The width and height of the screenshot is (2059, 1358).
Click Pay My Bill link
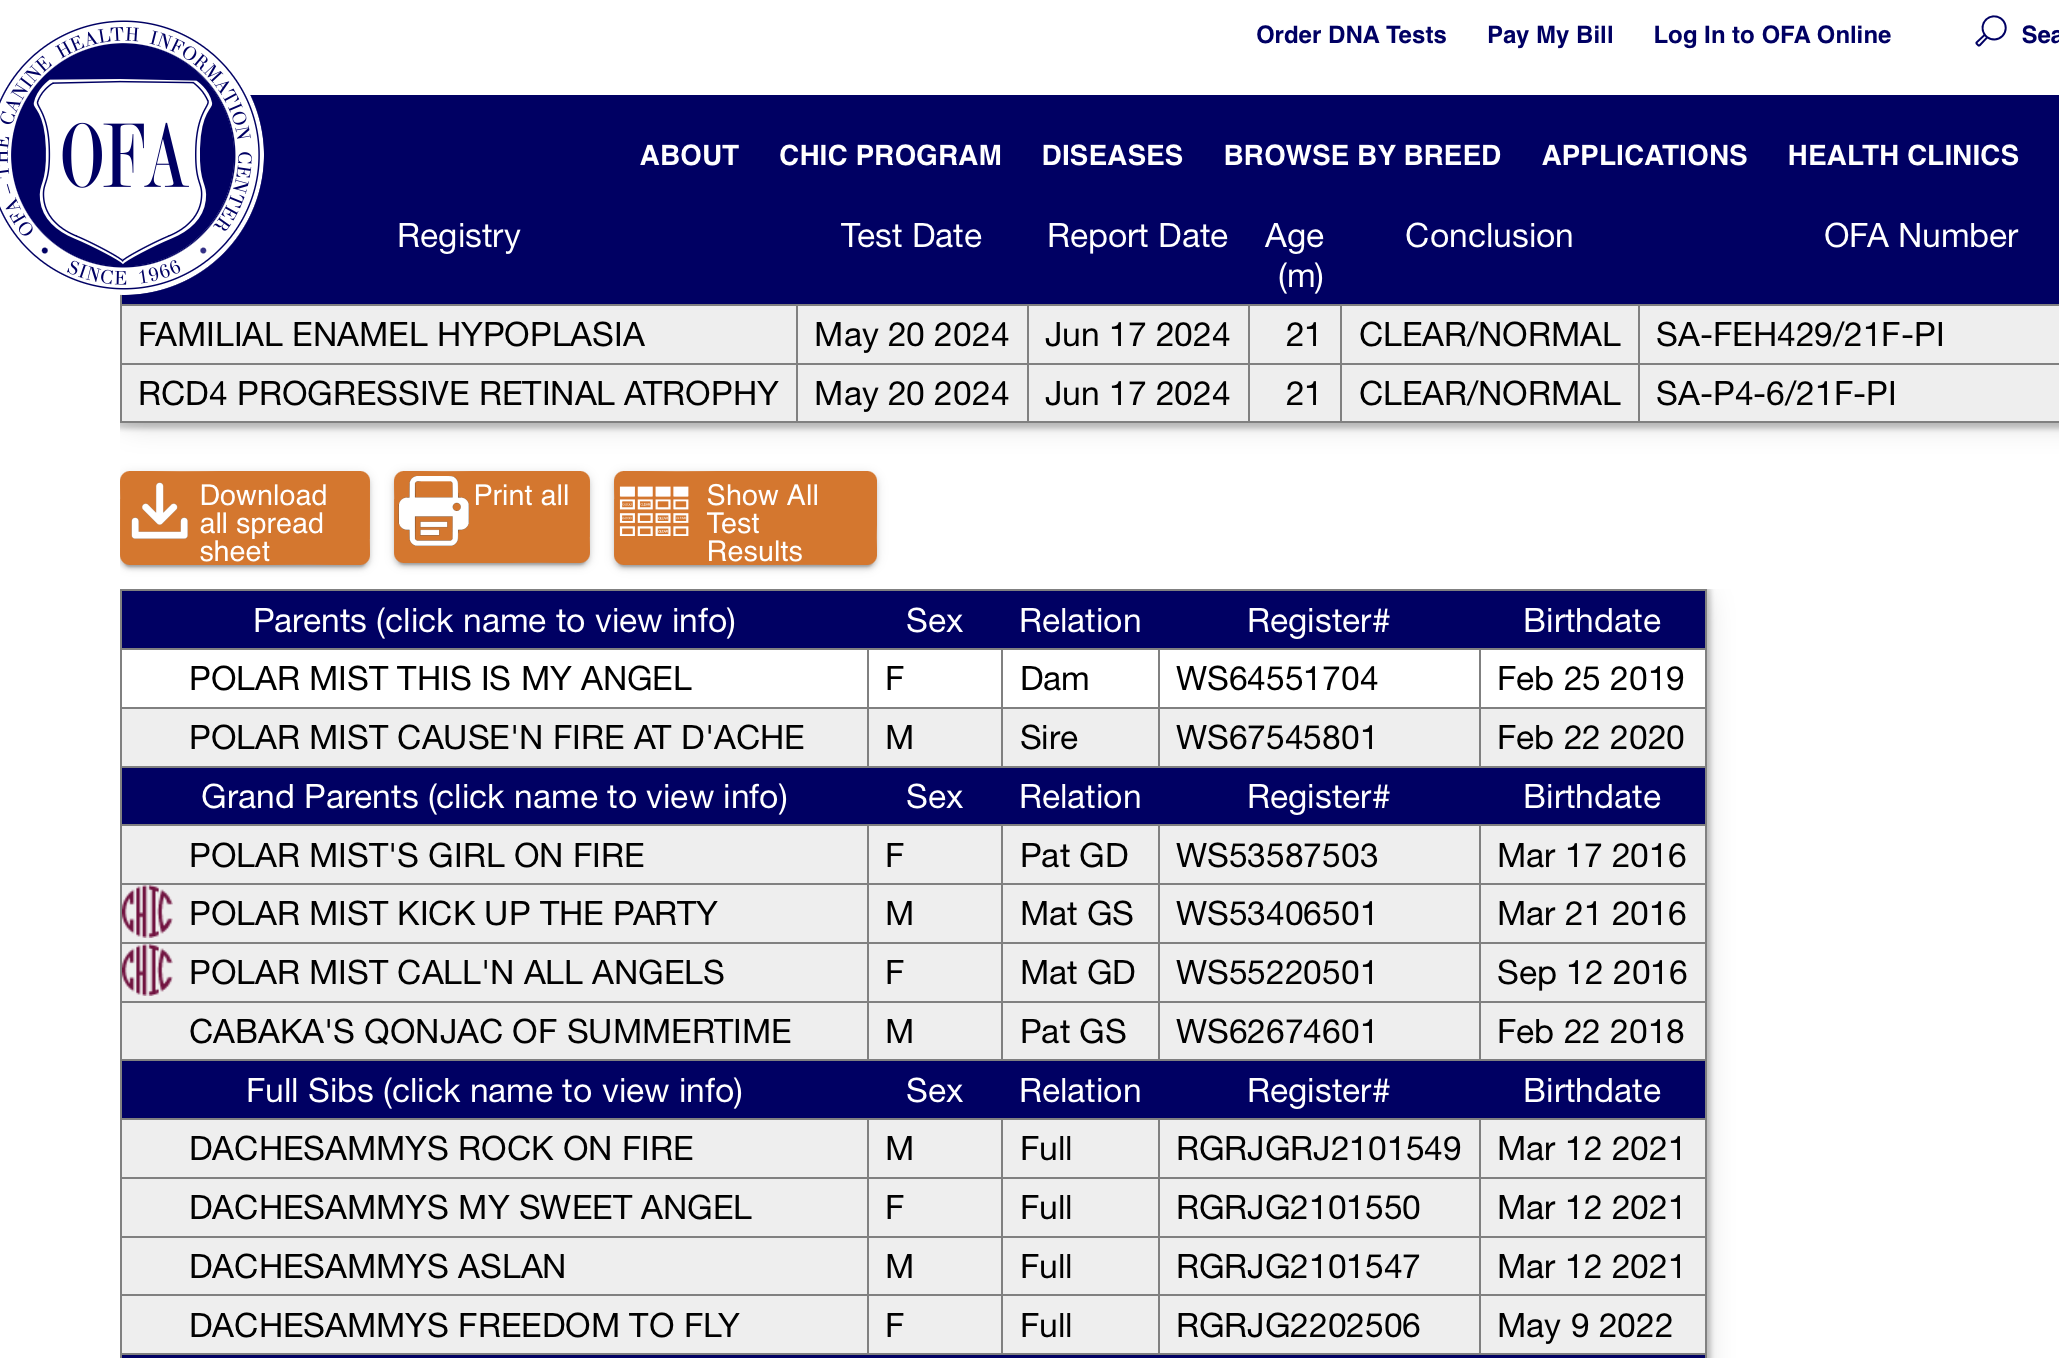1550,35
